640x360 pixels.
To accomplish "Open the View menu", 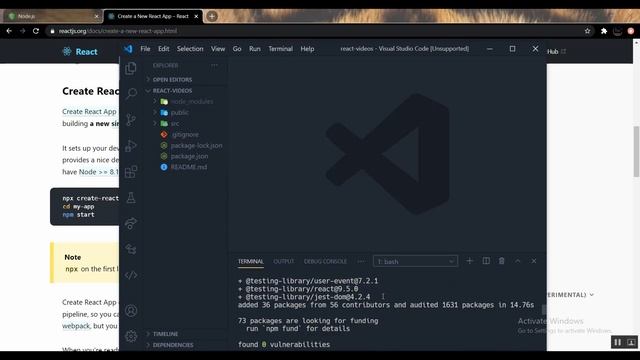I will pos(218,49).
